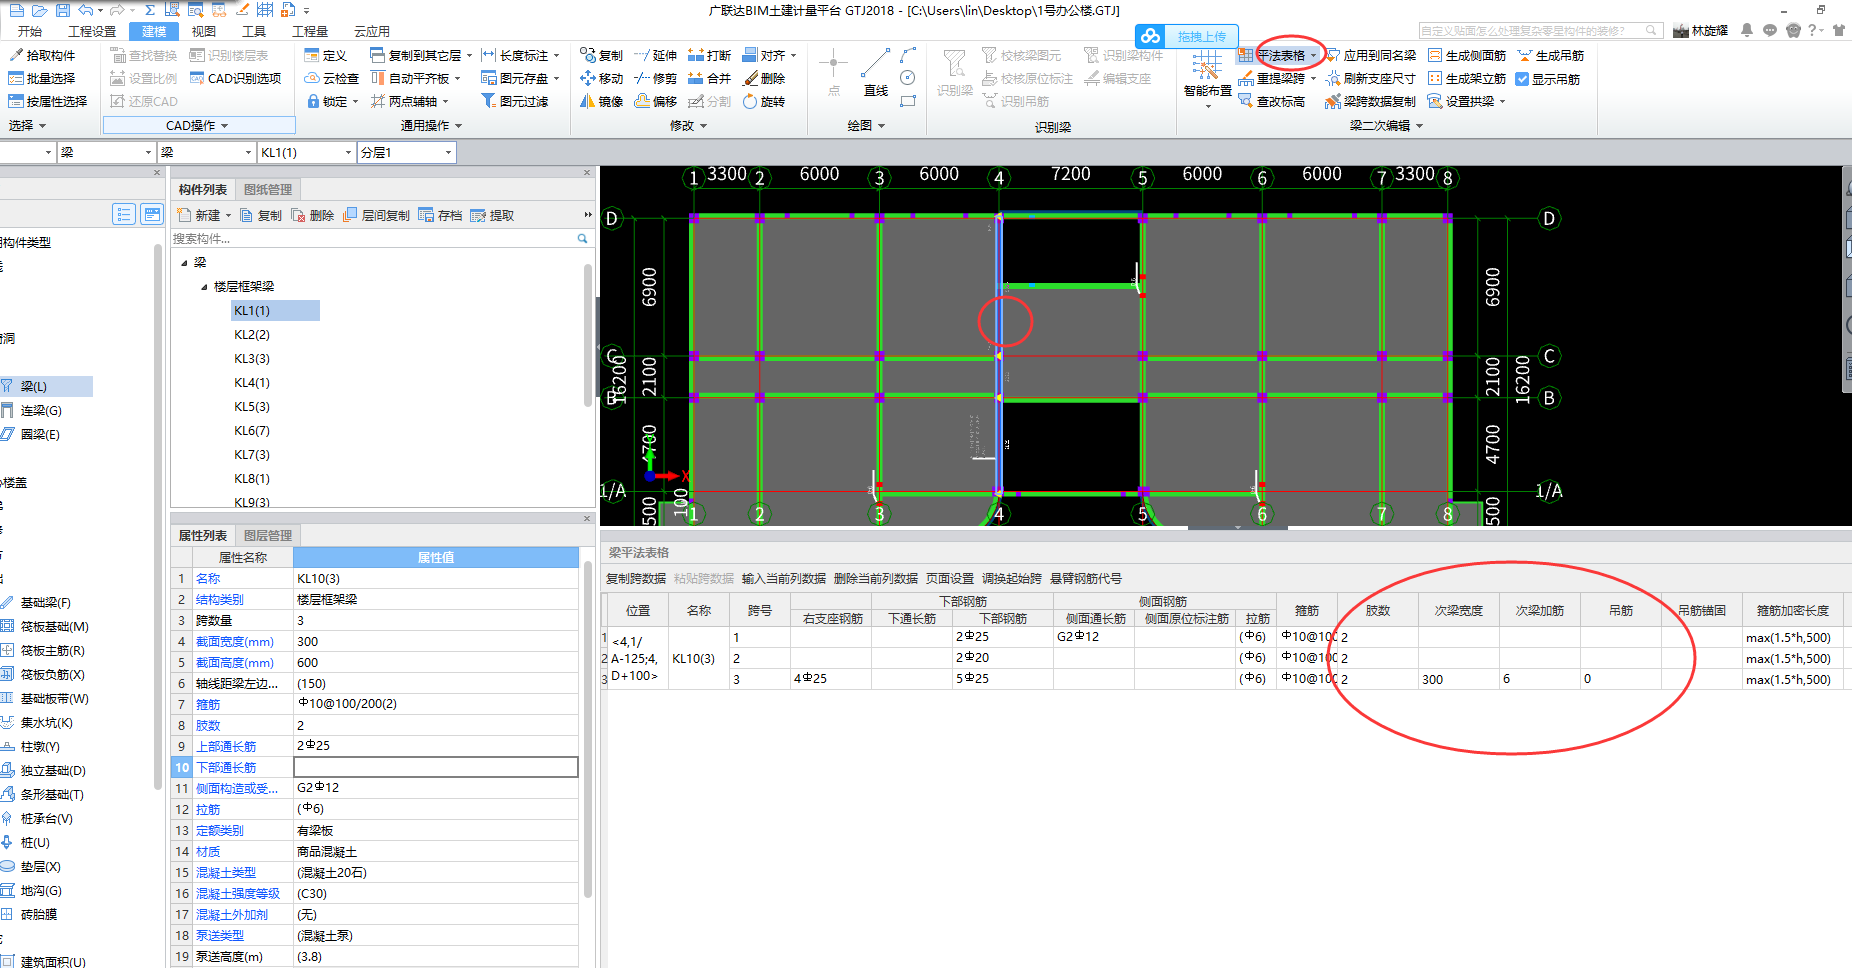Image resolution: width=1852 pixels, height=968 pixels.
Task: Click 应用到同名梁 tool
Action: 1371,55
